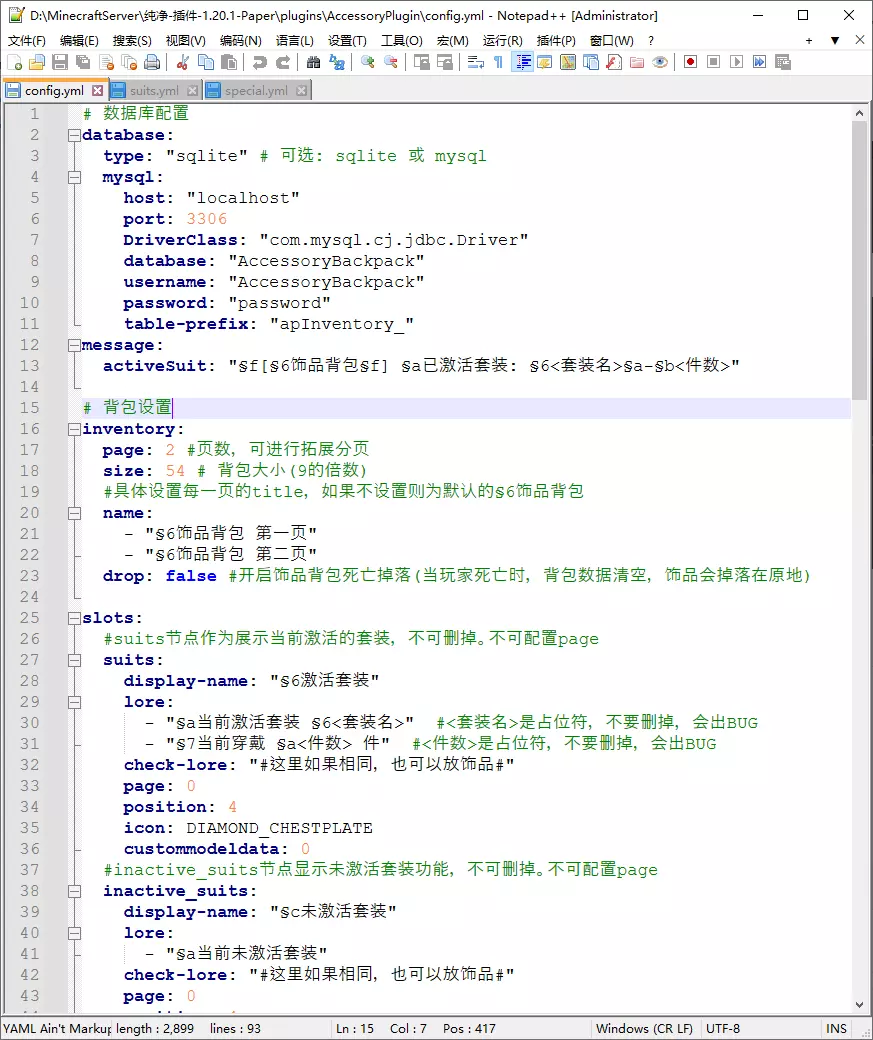Image resolution: width=873 pixels, height=1040 pixels.
Task: Click the UTF-8 encoding status field
Action: coord(722,1029)
